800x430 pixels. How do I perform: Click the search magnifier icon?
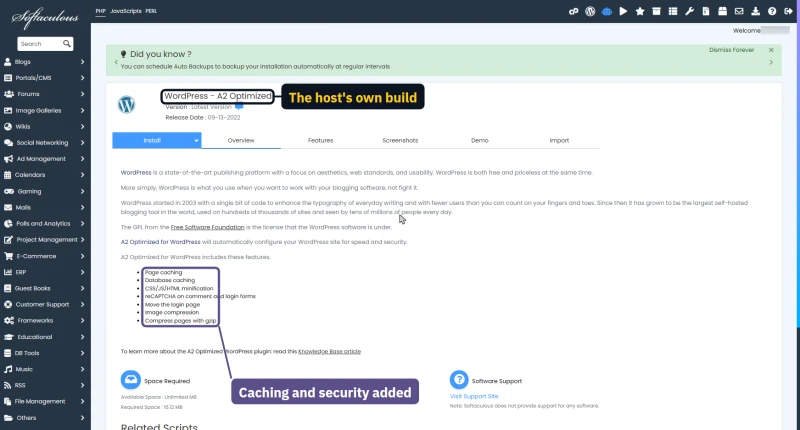(x=67, y=43)
